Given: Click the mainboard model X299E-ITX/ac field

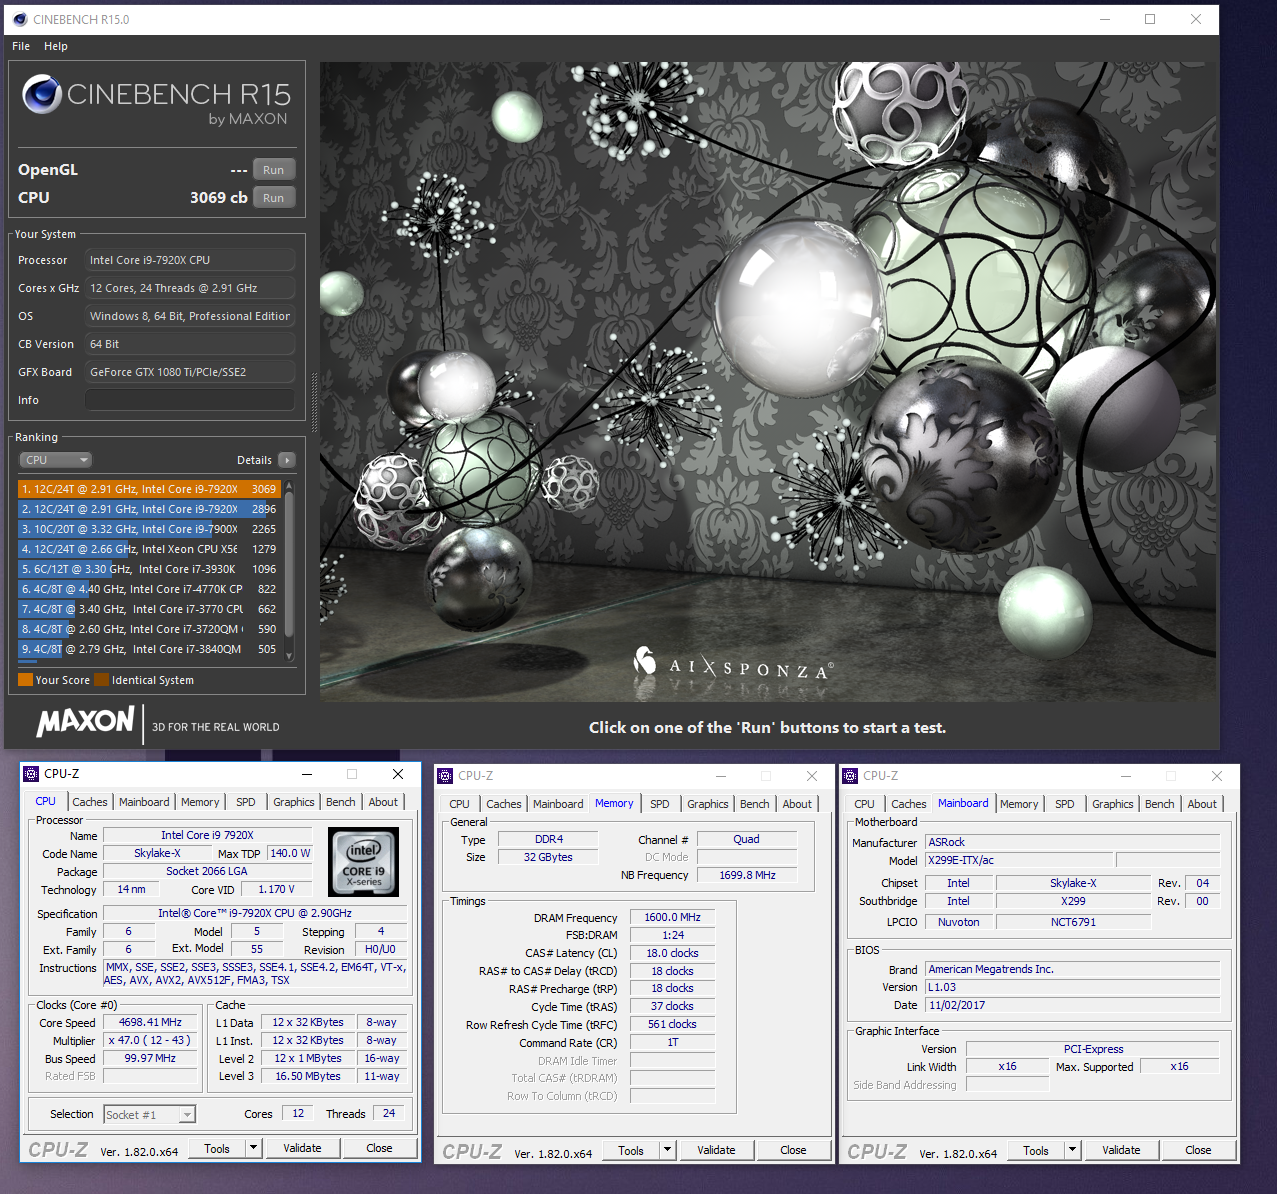Looking at the screenshot, I should (1019, 860).
